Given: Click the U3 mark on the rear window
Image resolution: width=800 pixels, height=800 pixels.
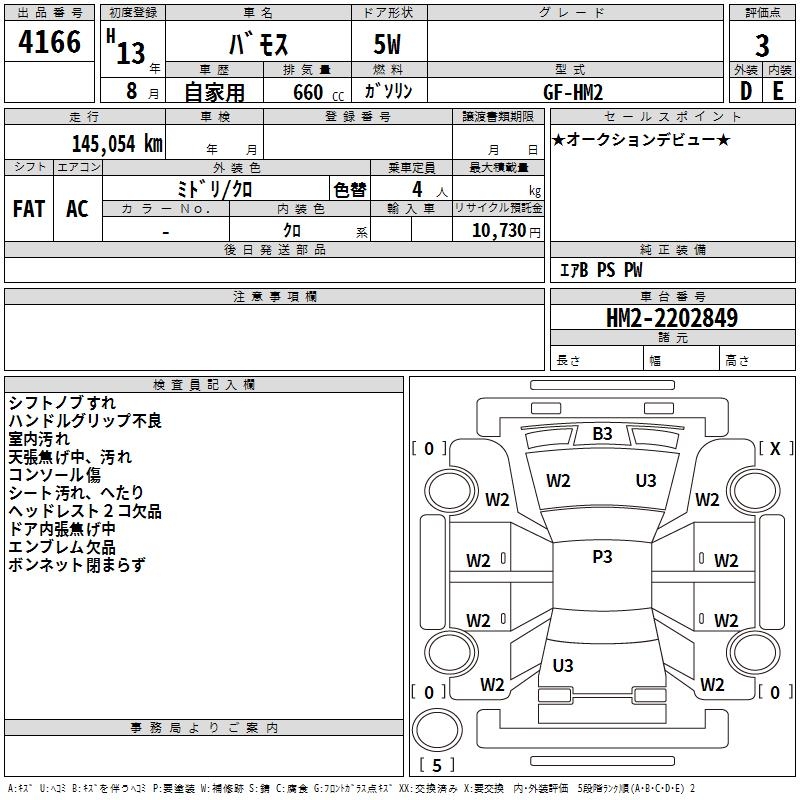Looking at the screenshot, I should pyautogui.click(x=563, y=666).
